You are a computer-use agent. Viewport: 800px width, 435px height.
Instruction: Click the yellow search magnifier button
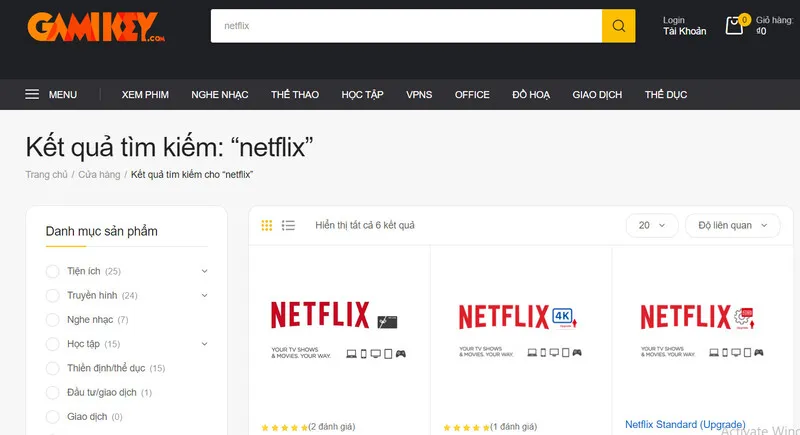coord(618,26)
